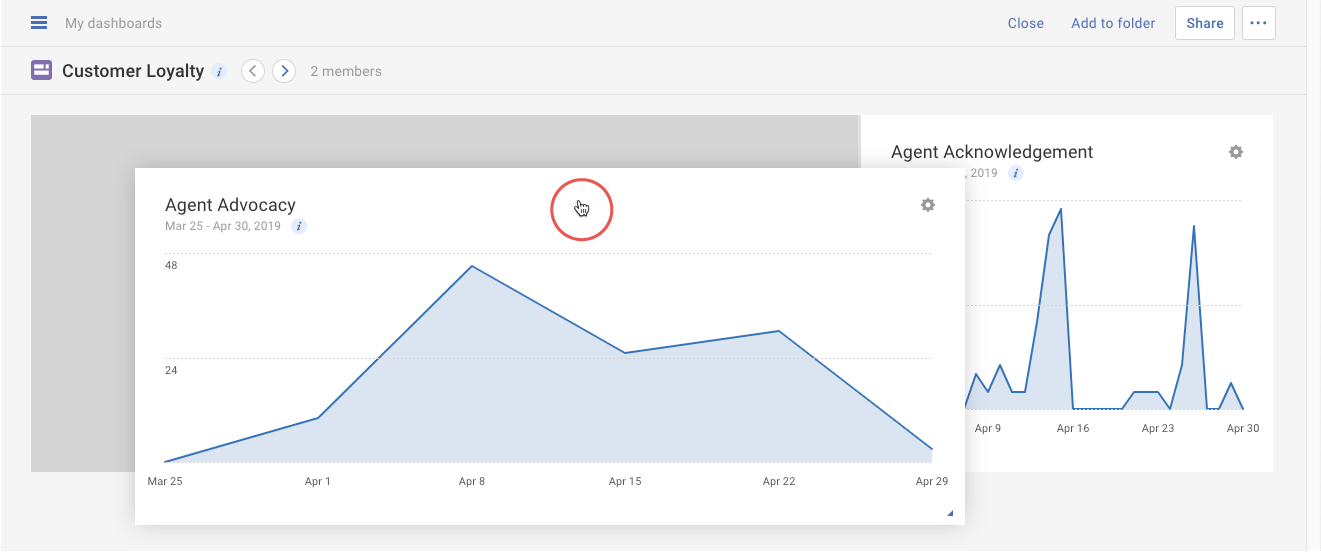Go to the previous dashboard arrow
The width and height of the screenshot is (1321, 554).
(253, 71)
